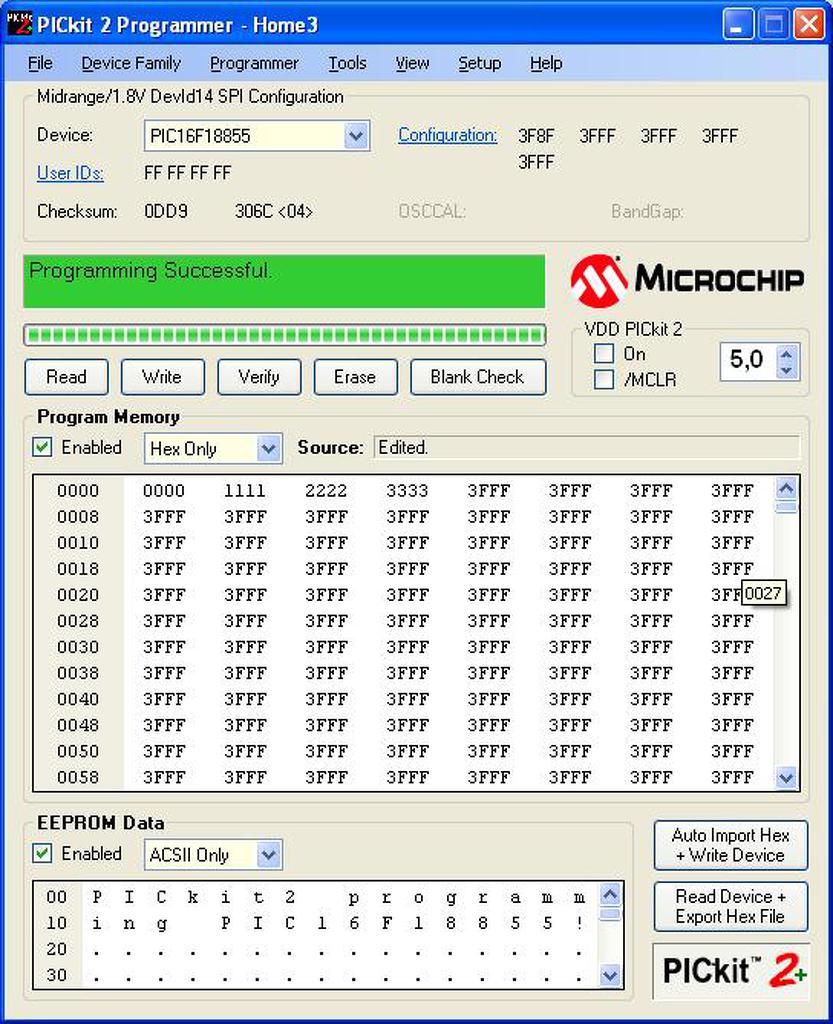Image resolution: width=833 pixels, height=1024 pixels.
Task: Open the Setup menu
Action: (x=479, y=63)
